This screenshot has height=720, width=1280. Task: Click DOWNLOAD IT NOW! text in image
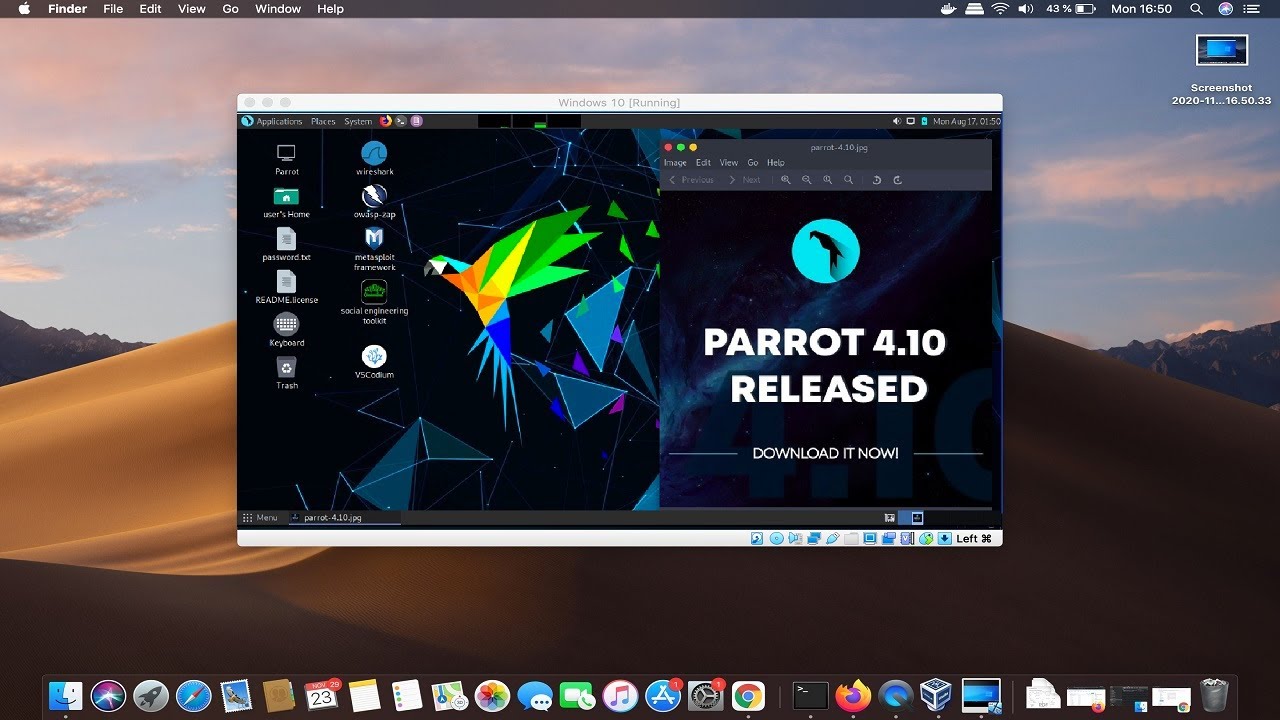(825, 453)
